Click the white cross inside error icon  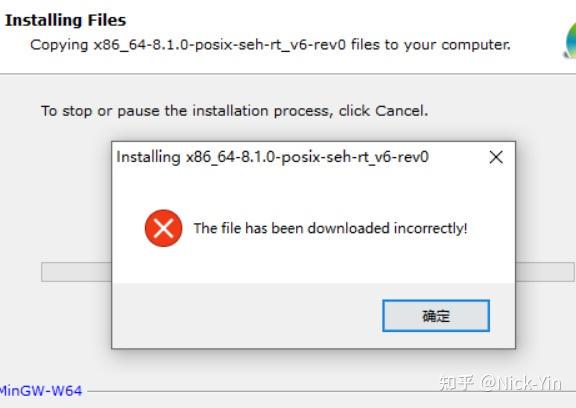click(163, 228)
